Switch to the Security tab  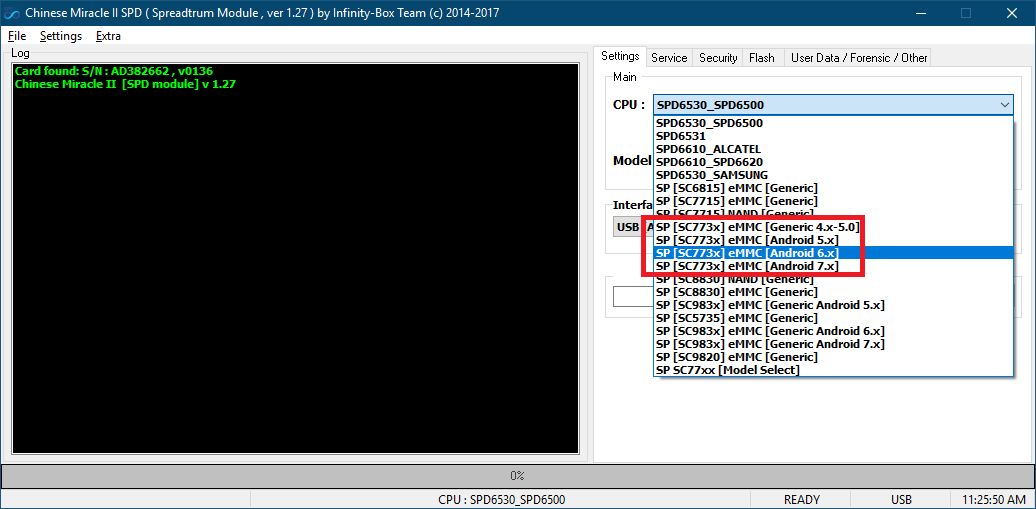click(718, 58)
